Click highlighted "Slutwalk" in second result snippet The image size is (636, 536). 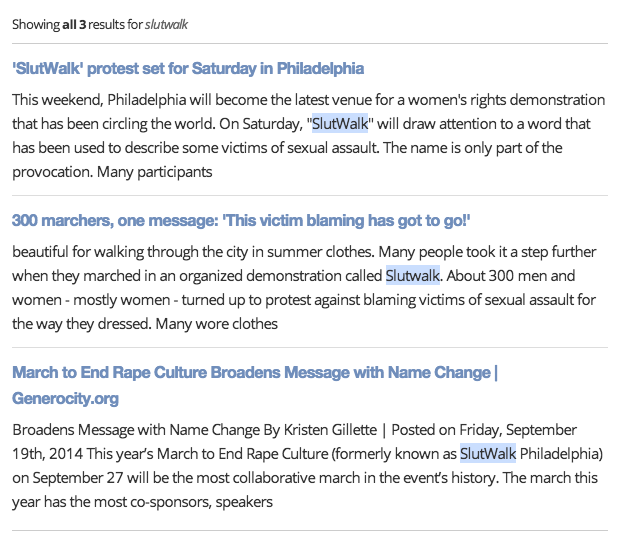click(x=414, y=275)
